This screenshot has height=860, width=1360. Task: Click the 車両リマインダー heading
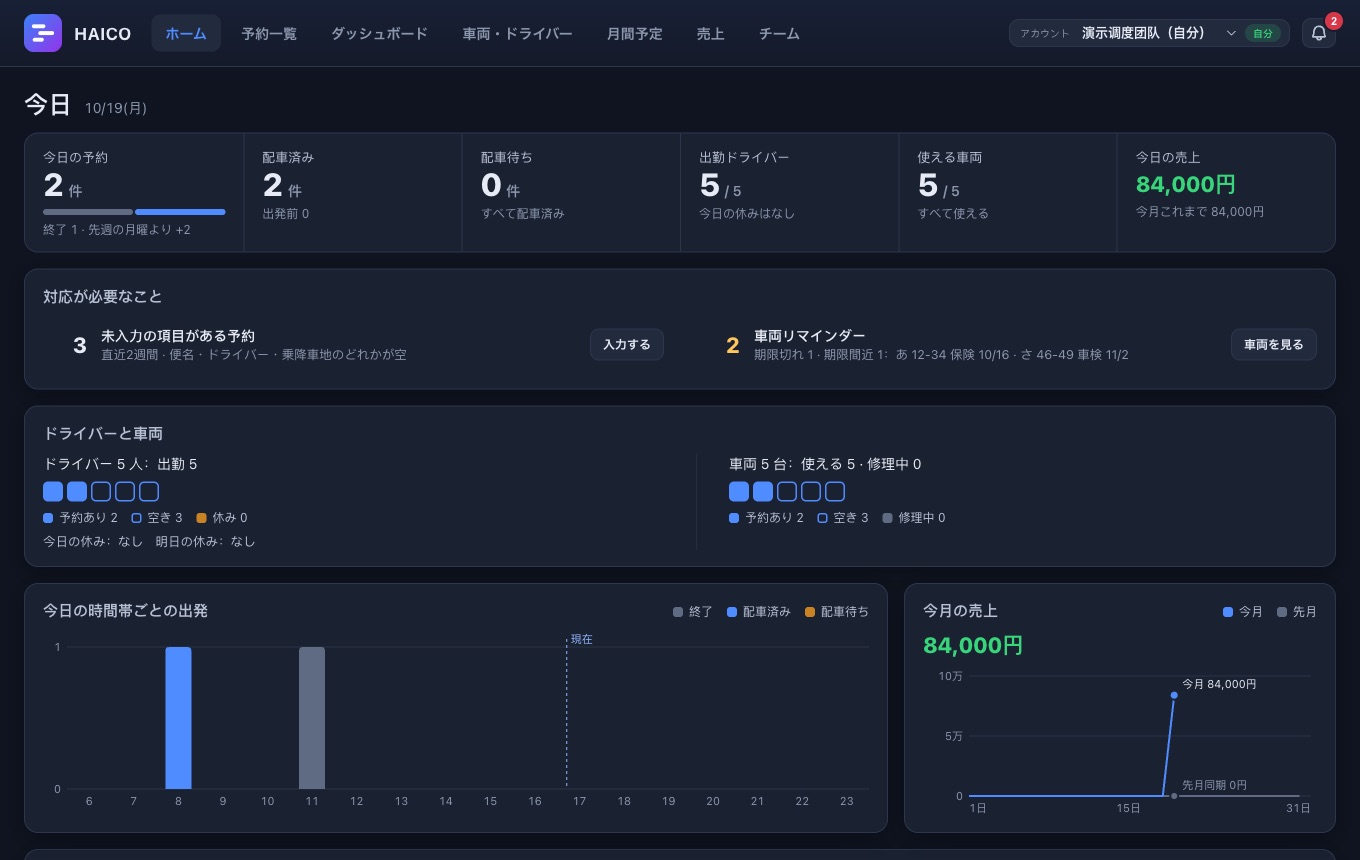[x=810, y=336]
